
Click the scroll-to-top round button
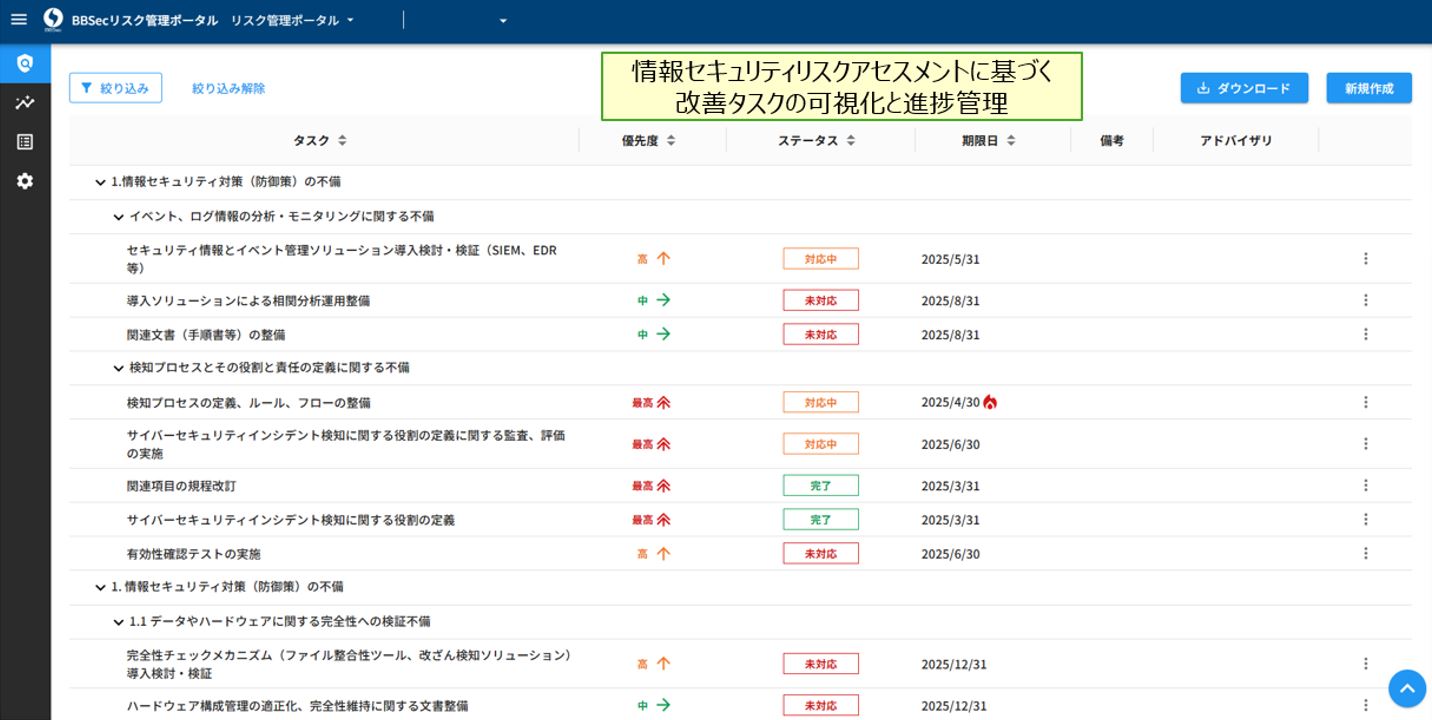[x=1406, y=688]
